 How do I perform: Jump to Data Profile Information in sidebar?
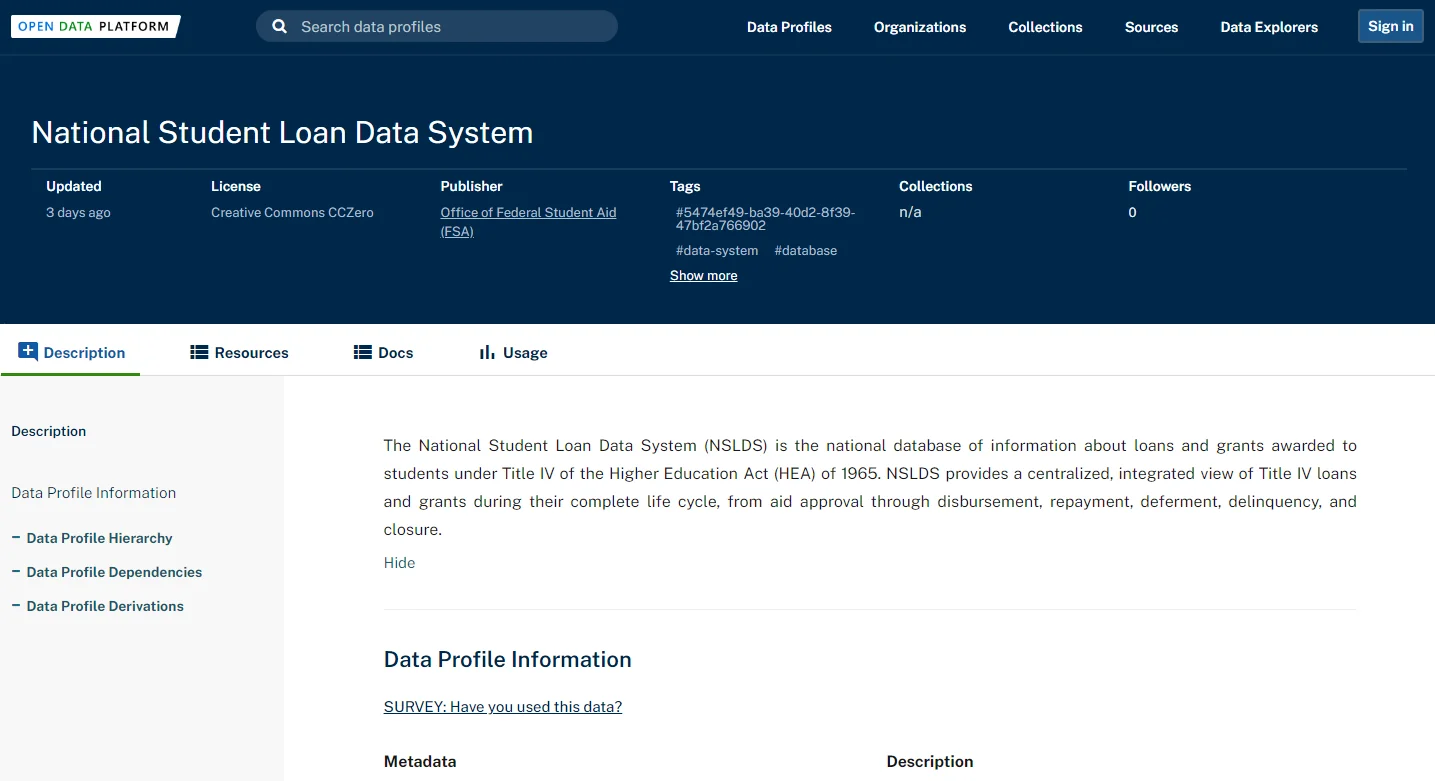[x=94, y=493]
